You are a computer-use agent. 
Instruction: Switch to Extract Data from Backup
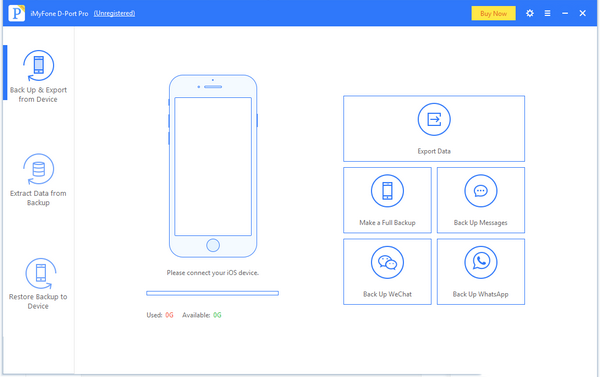pyautogui.click(x=38, y=180)
